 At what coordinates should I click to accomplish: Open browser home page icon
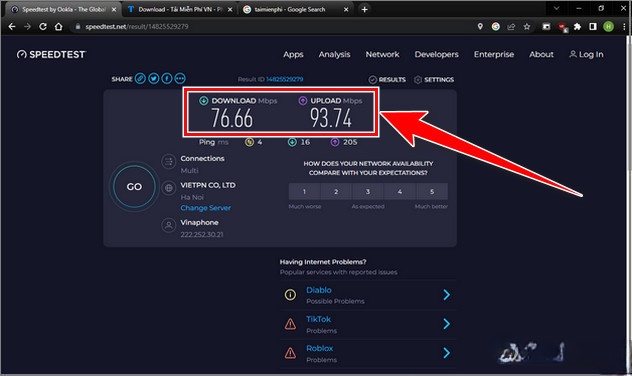[x=58, y=27]
